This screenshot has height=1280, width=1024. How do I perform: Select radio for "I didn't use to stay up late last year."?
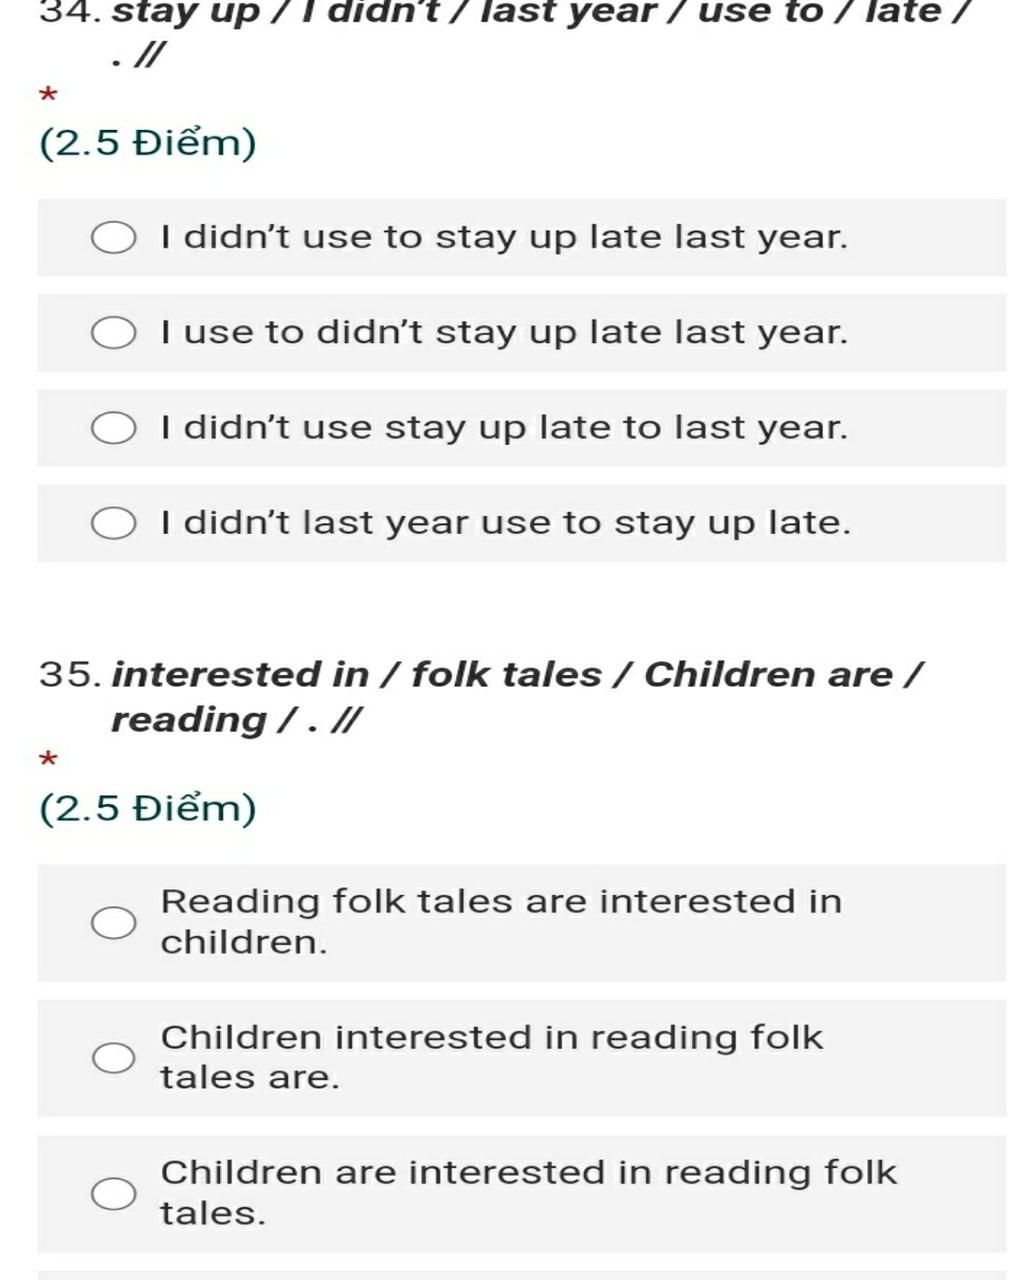point(114,238)
